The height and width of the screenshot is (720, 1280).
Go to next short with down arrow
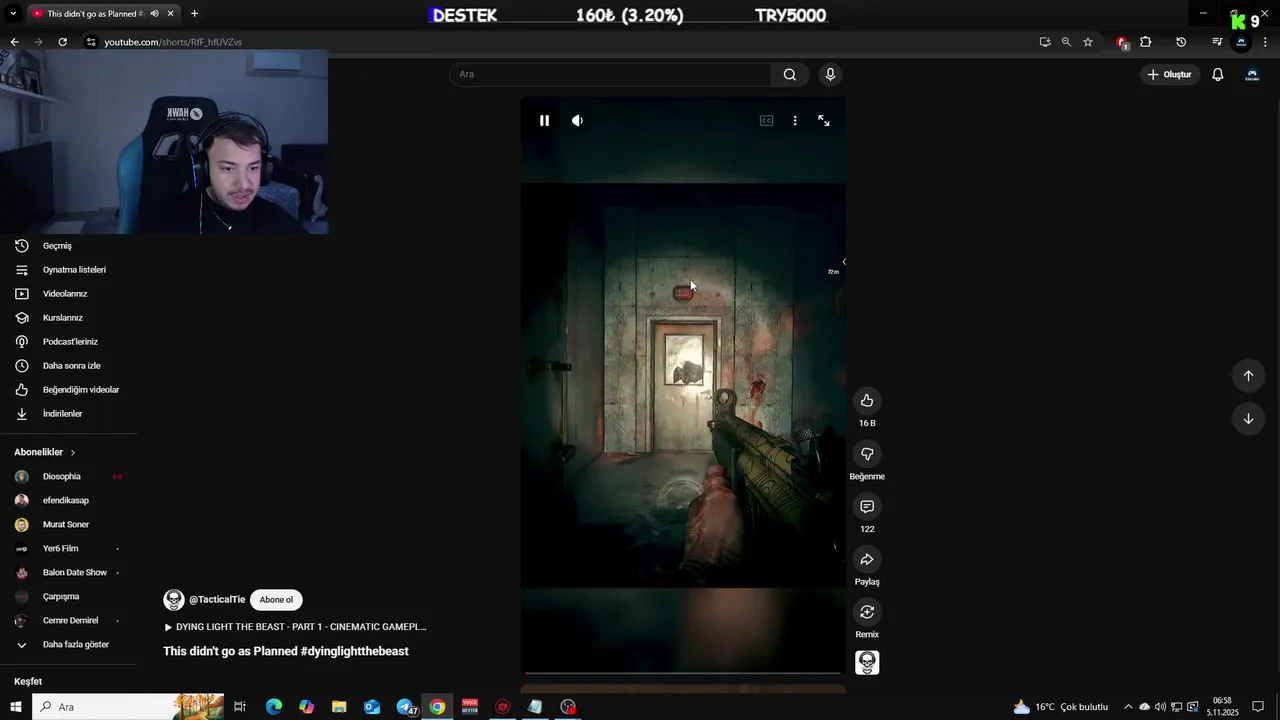(x=1248, y=419)
